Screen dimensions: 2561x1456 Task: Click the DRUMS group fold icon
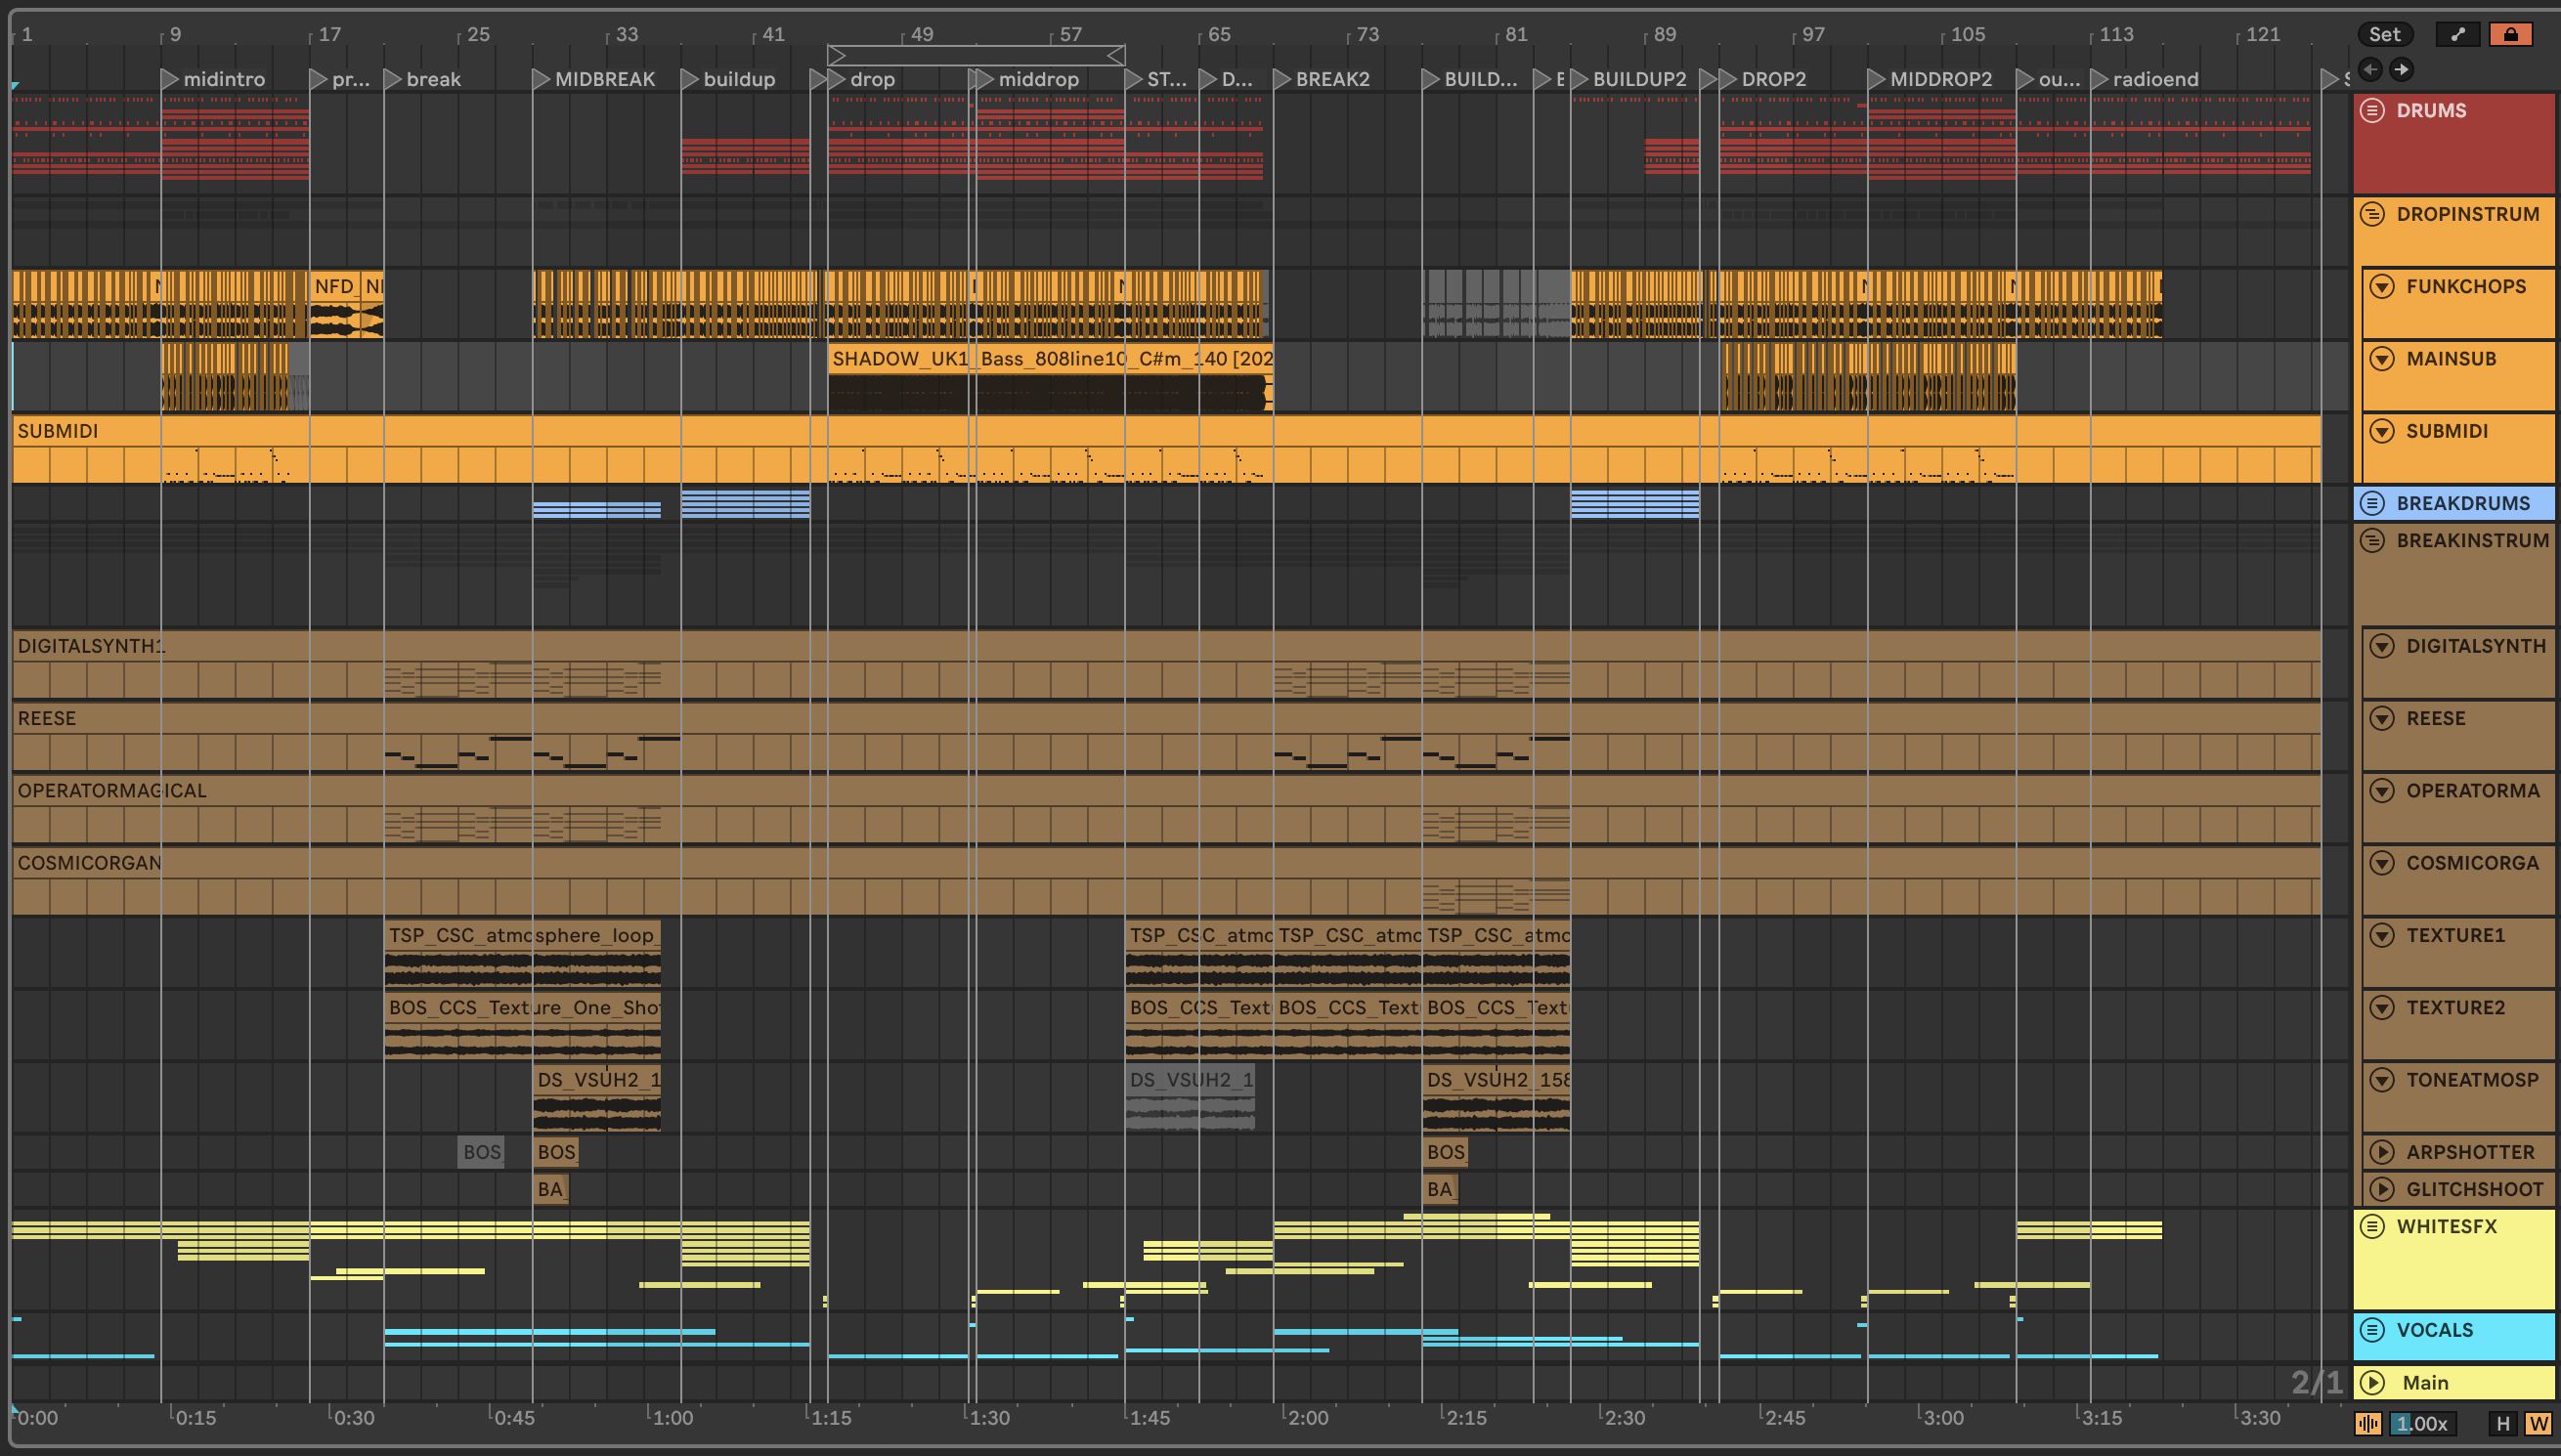point(2372,110)
